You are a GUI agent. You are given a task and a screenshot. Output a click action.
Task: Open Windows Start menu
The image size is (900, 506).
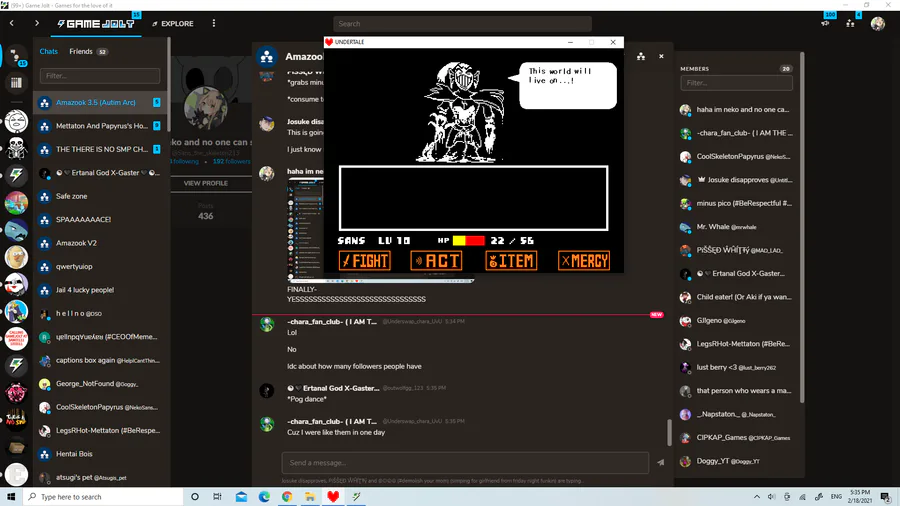coord(11,497)
